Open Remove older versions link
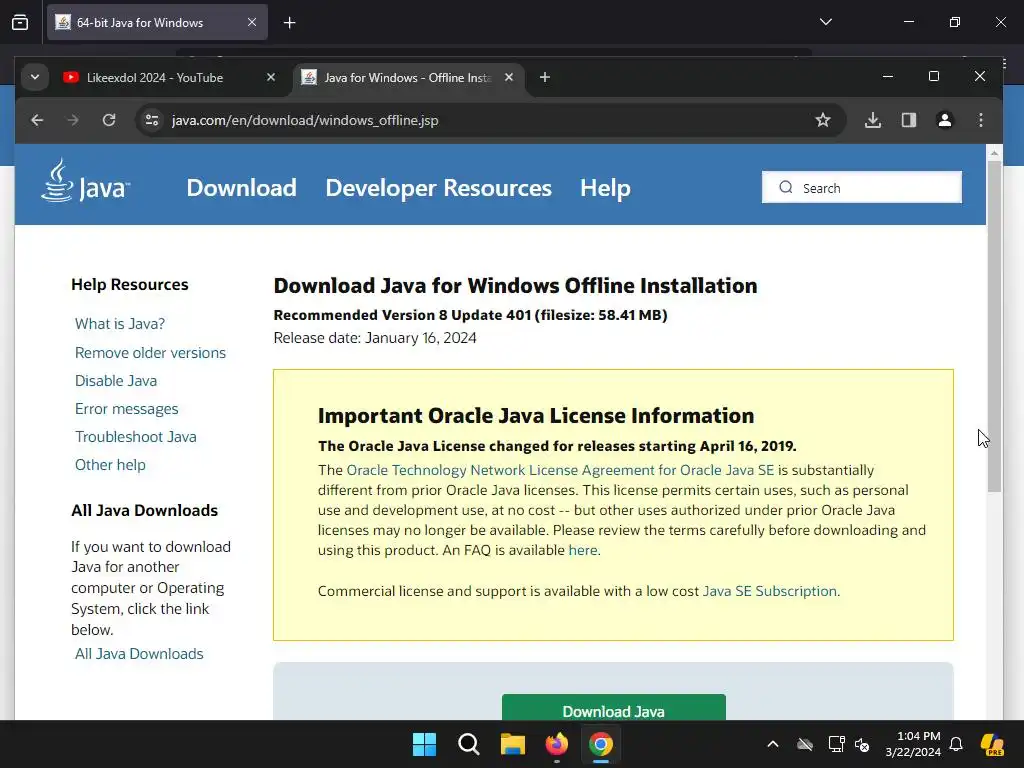Viewport: 1024px width, 768px height. pos(150,353)
